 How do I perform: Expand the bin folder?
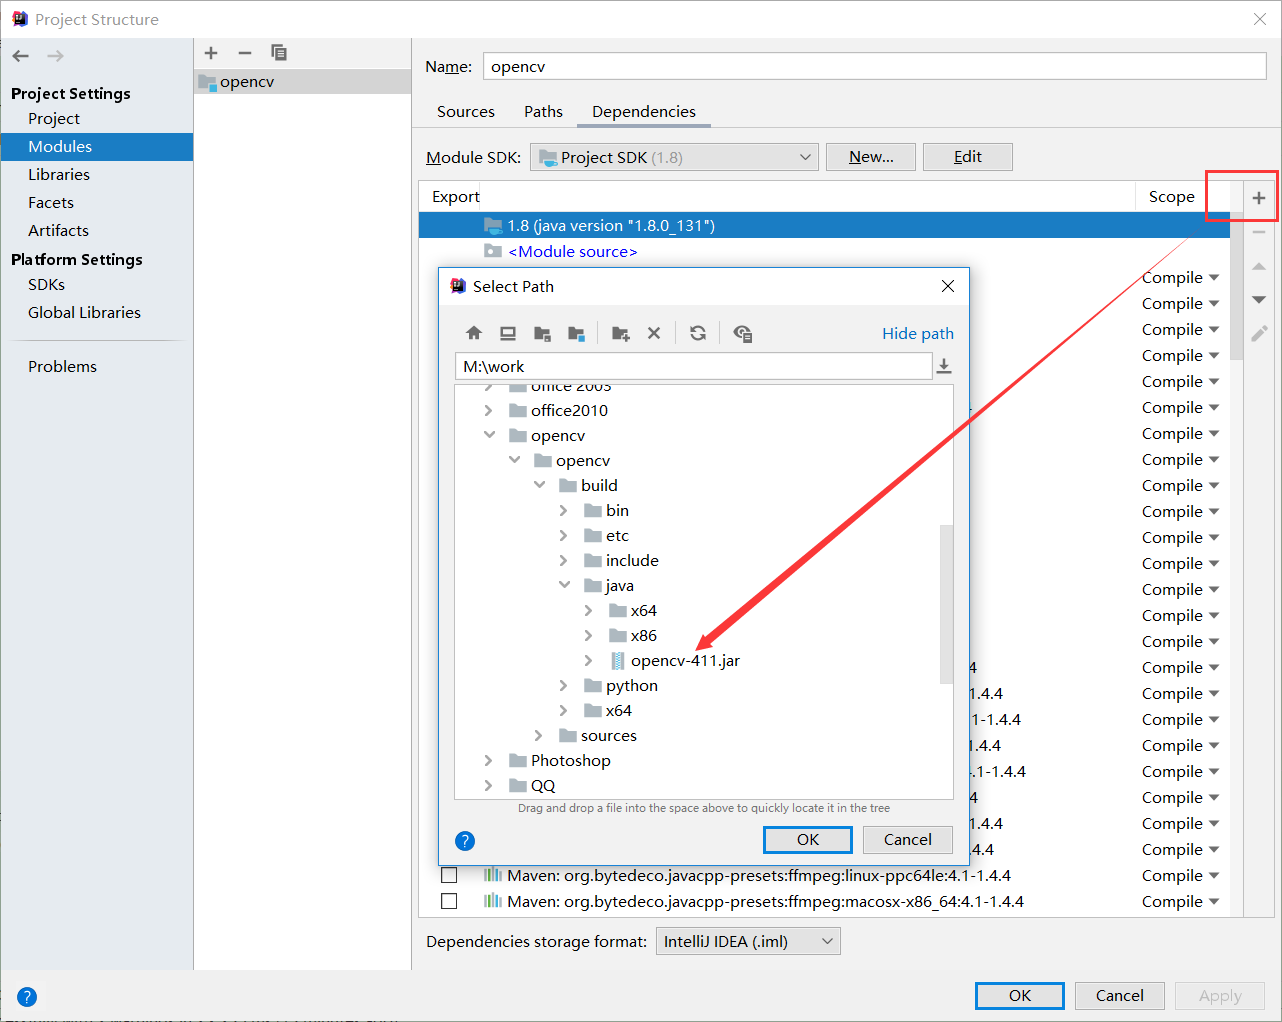pyautogui.click(x=563, y=510)
